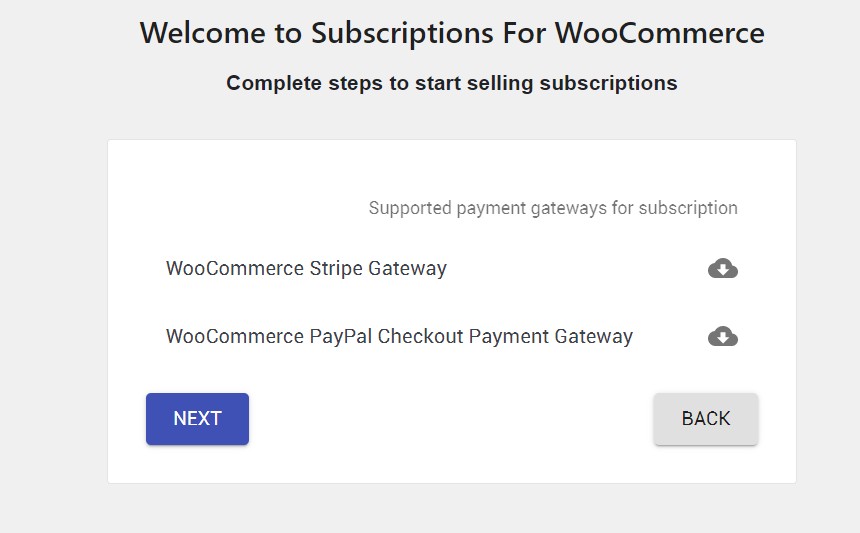Click the word Stripe in the first gateway row

[336, 269]
